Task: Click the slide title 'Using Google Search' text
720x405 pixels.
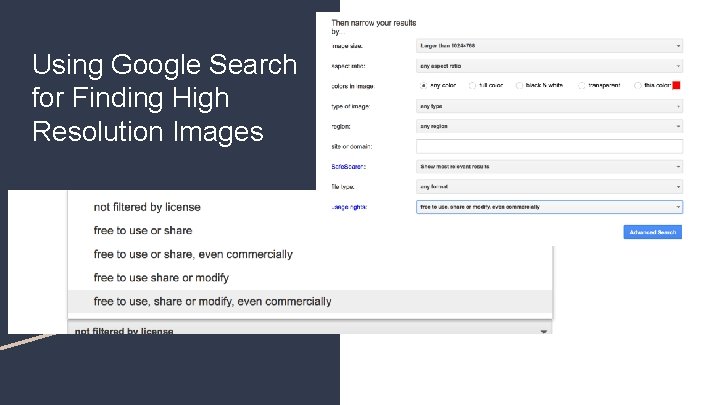Action: tap(164, 64)
